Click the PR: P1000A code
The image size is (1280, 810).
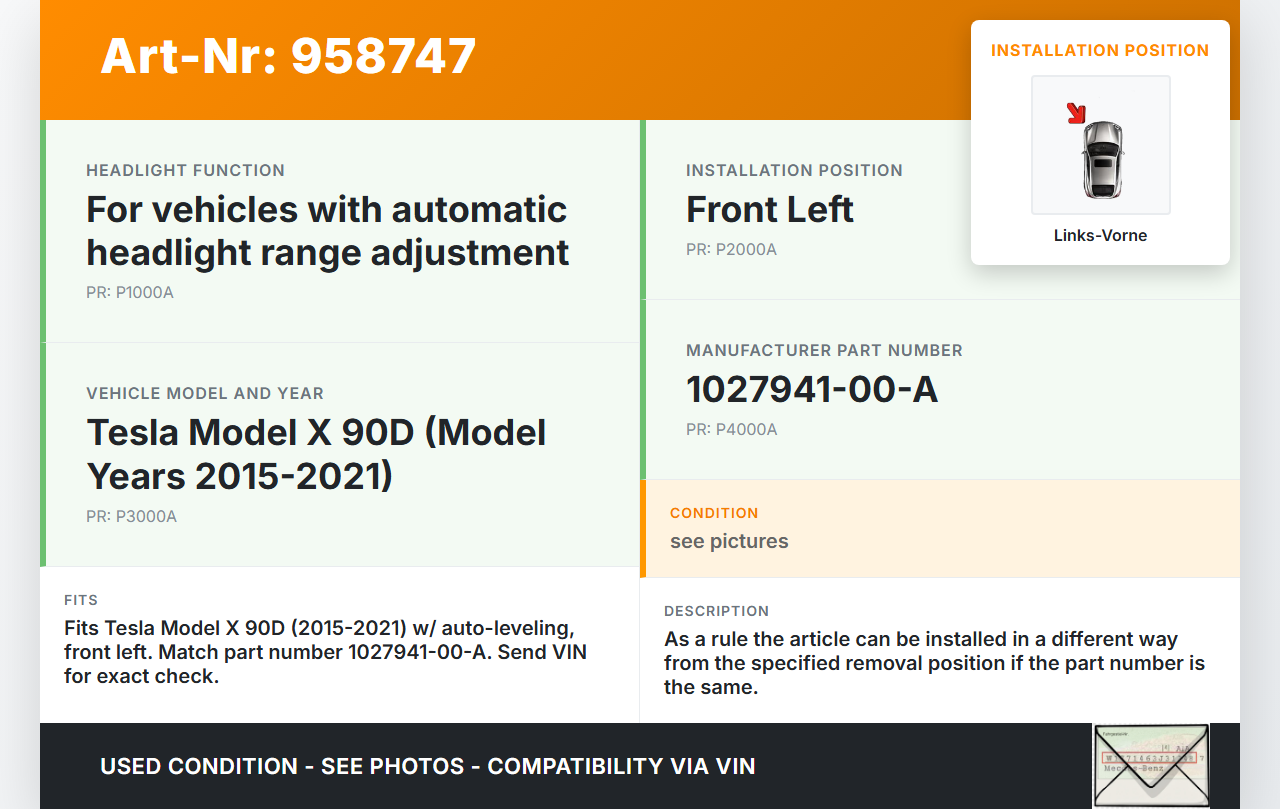(130, 293)
